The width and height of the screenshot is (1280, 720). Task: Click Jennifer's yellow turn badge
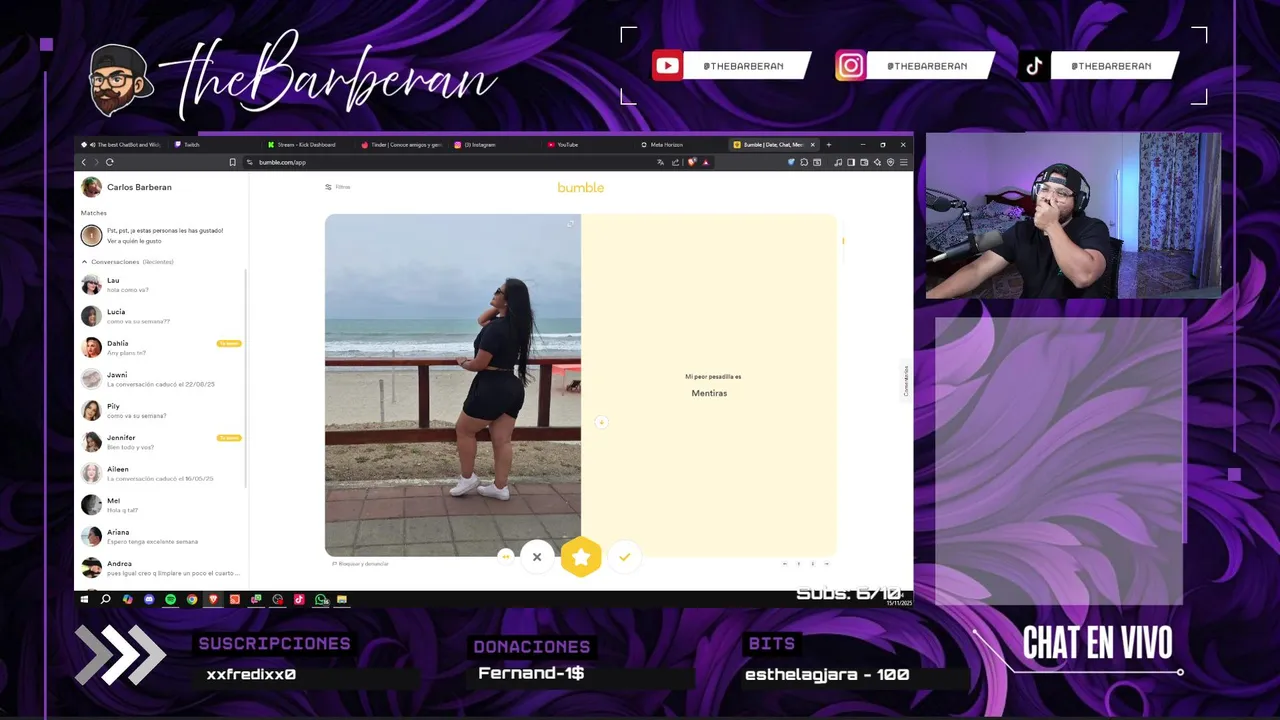point(229,438)
